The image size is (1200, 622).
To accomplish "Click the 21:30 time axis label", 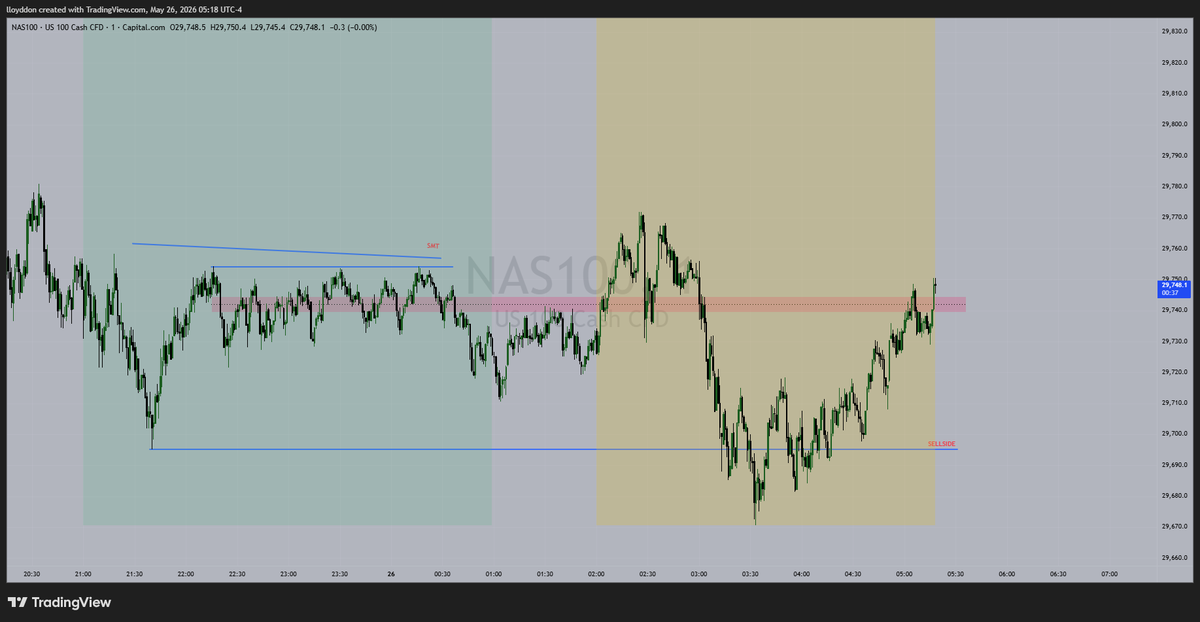I will pyautogui.click(x=135, y=574).
